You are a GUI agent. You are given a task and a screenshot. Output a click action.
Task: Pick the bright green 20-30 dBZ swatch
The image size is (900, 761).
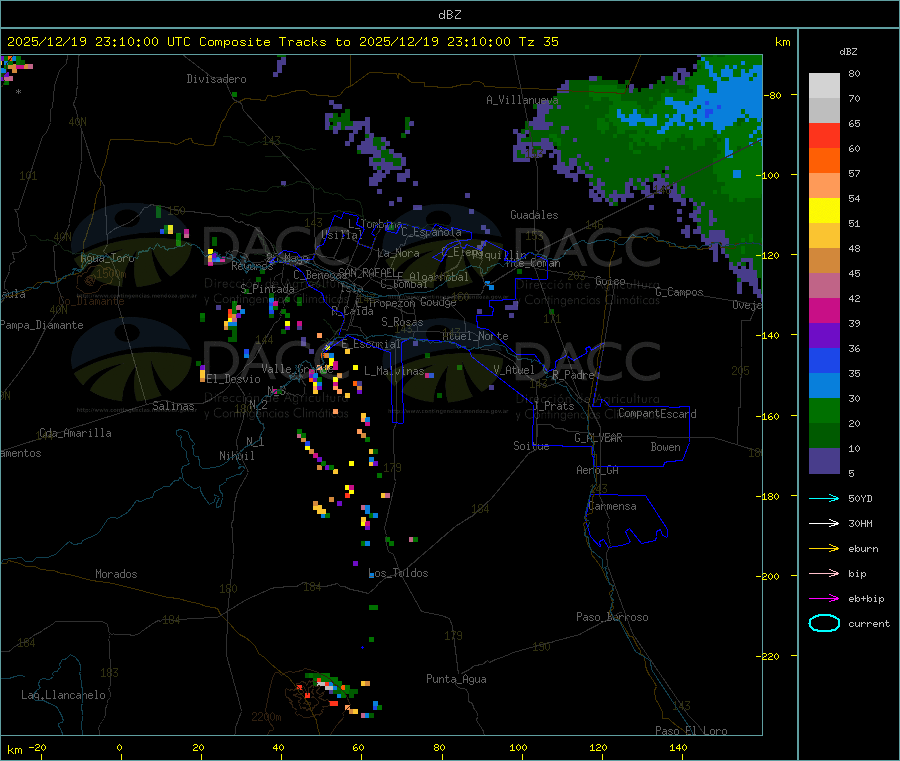coord(824,410)
